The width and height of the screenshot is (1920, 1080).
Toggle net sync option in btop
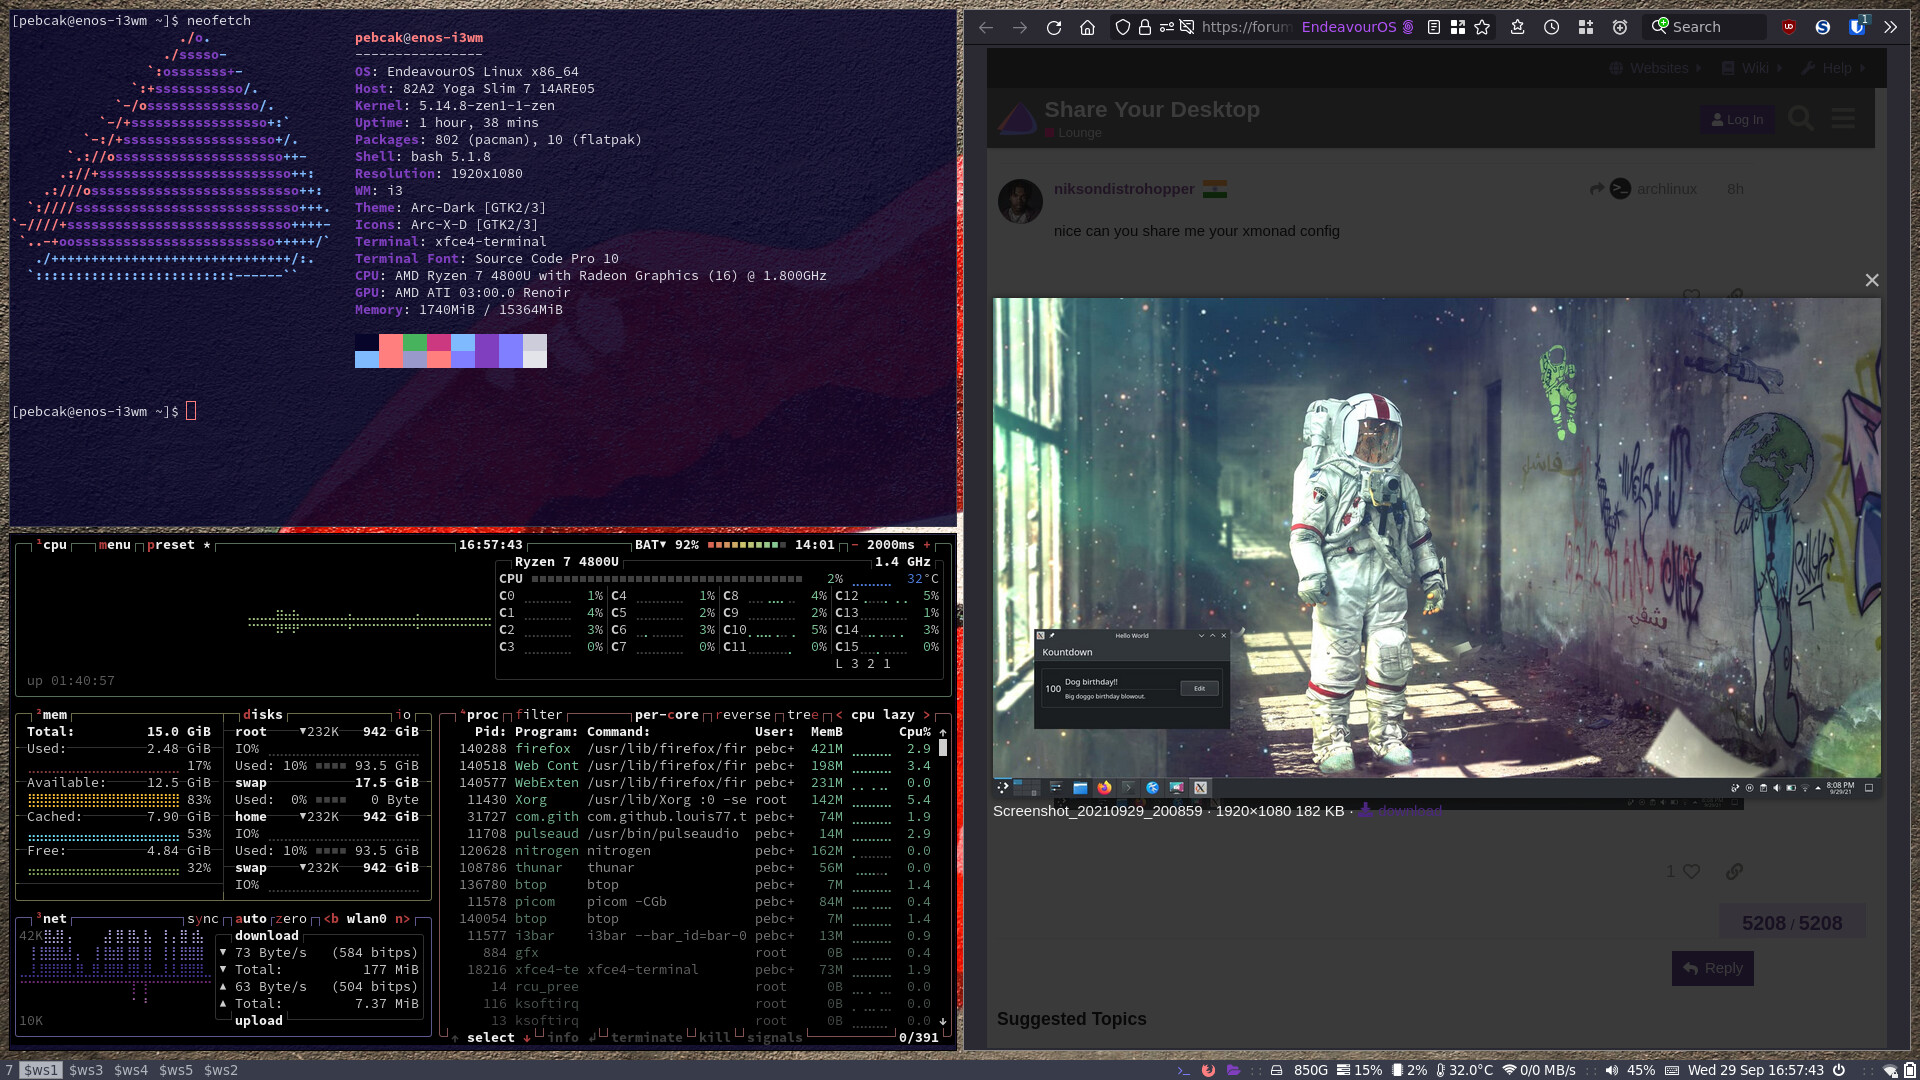tap(203, 919)
